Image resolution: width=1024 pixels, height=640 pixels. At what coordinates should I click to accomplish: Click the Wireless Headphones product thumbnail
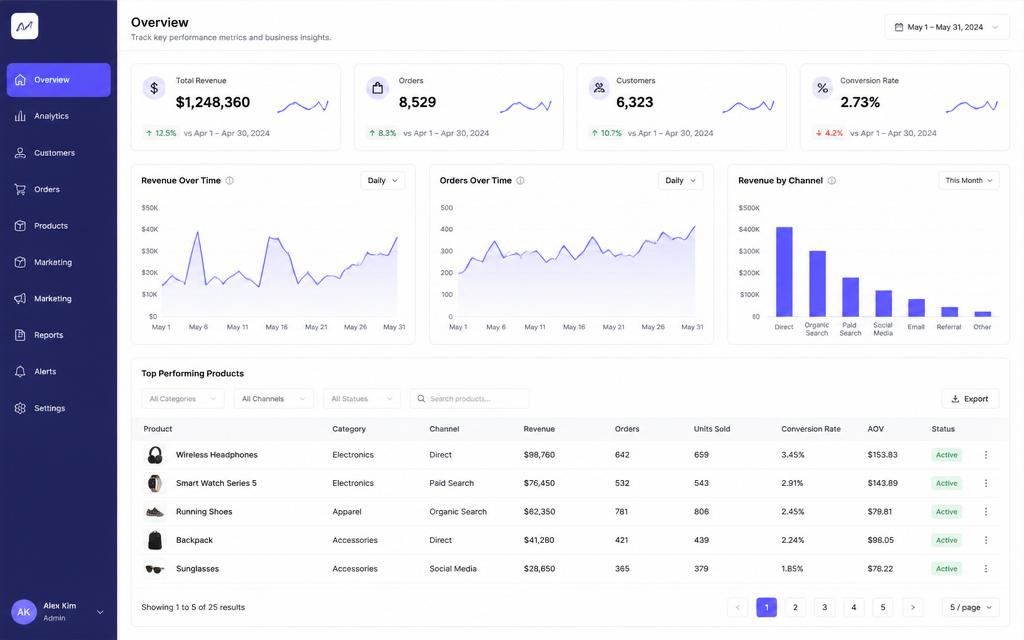click(x=155, y=455)
